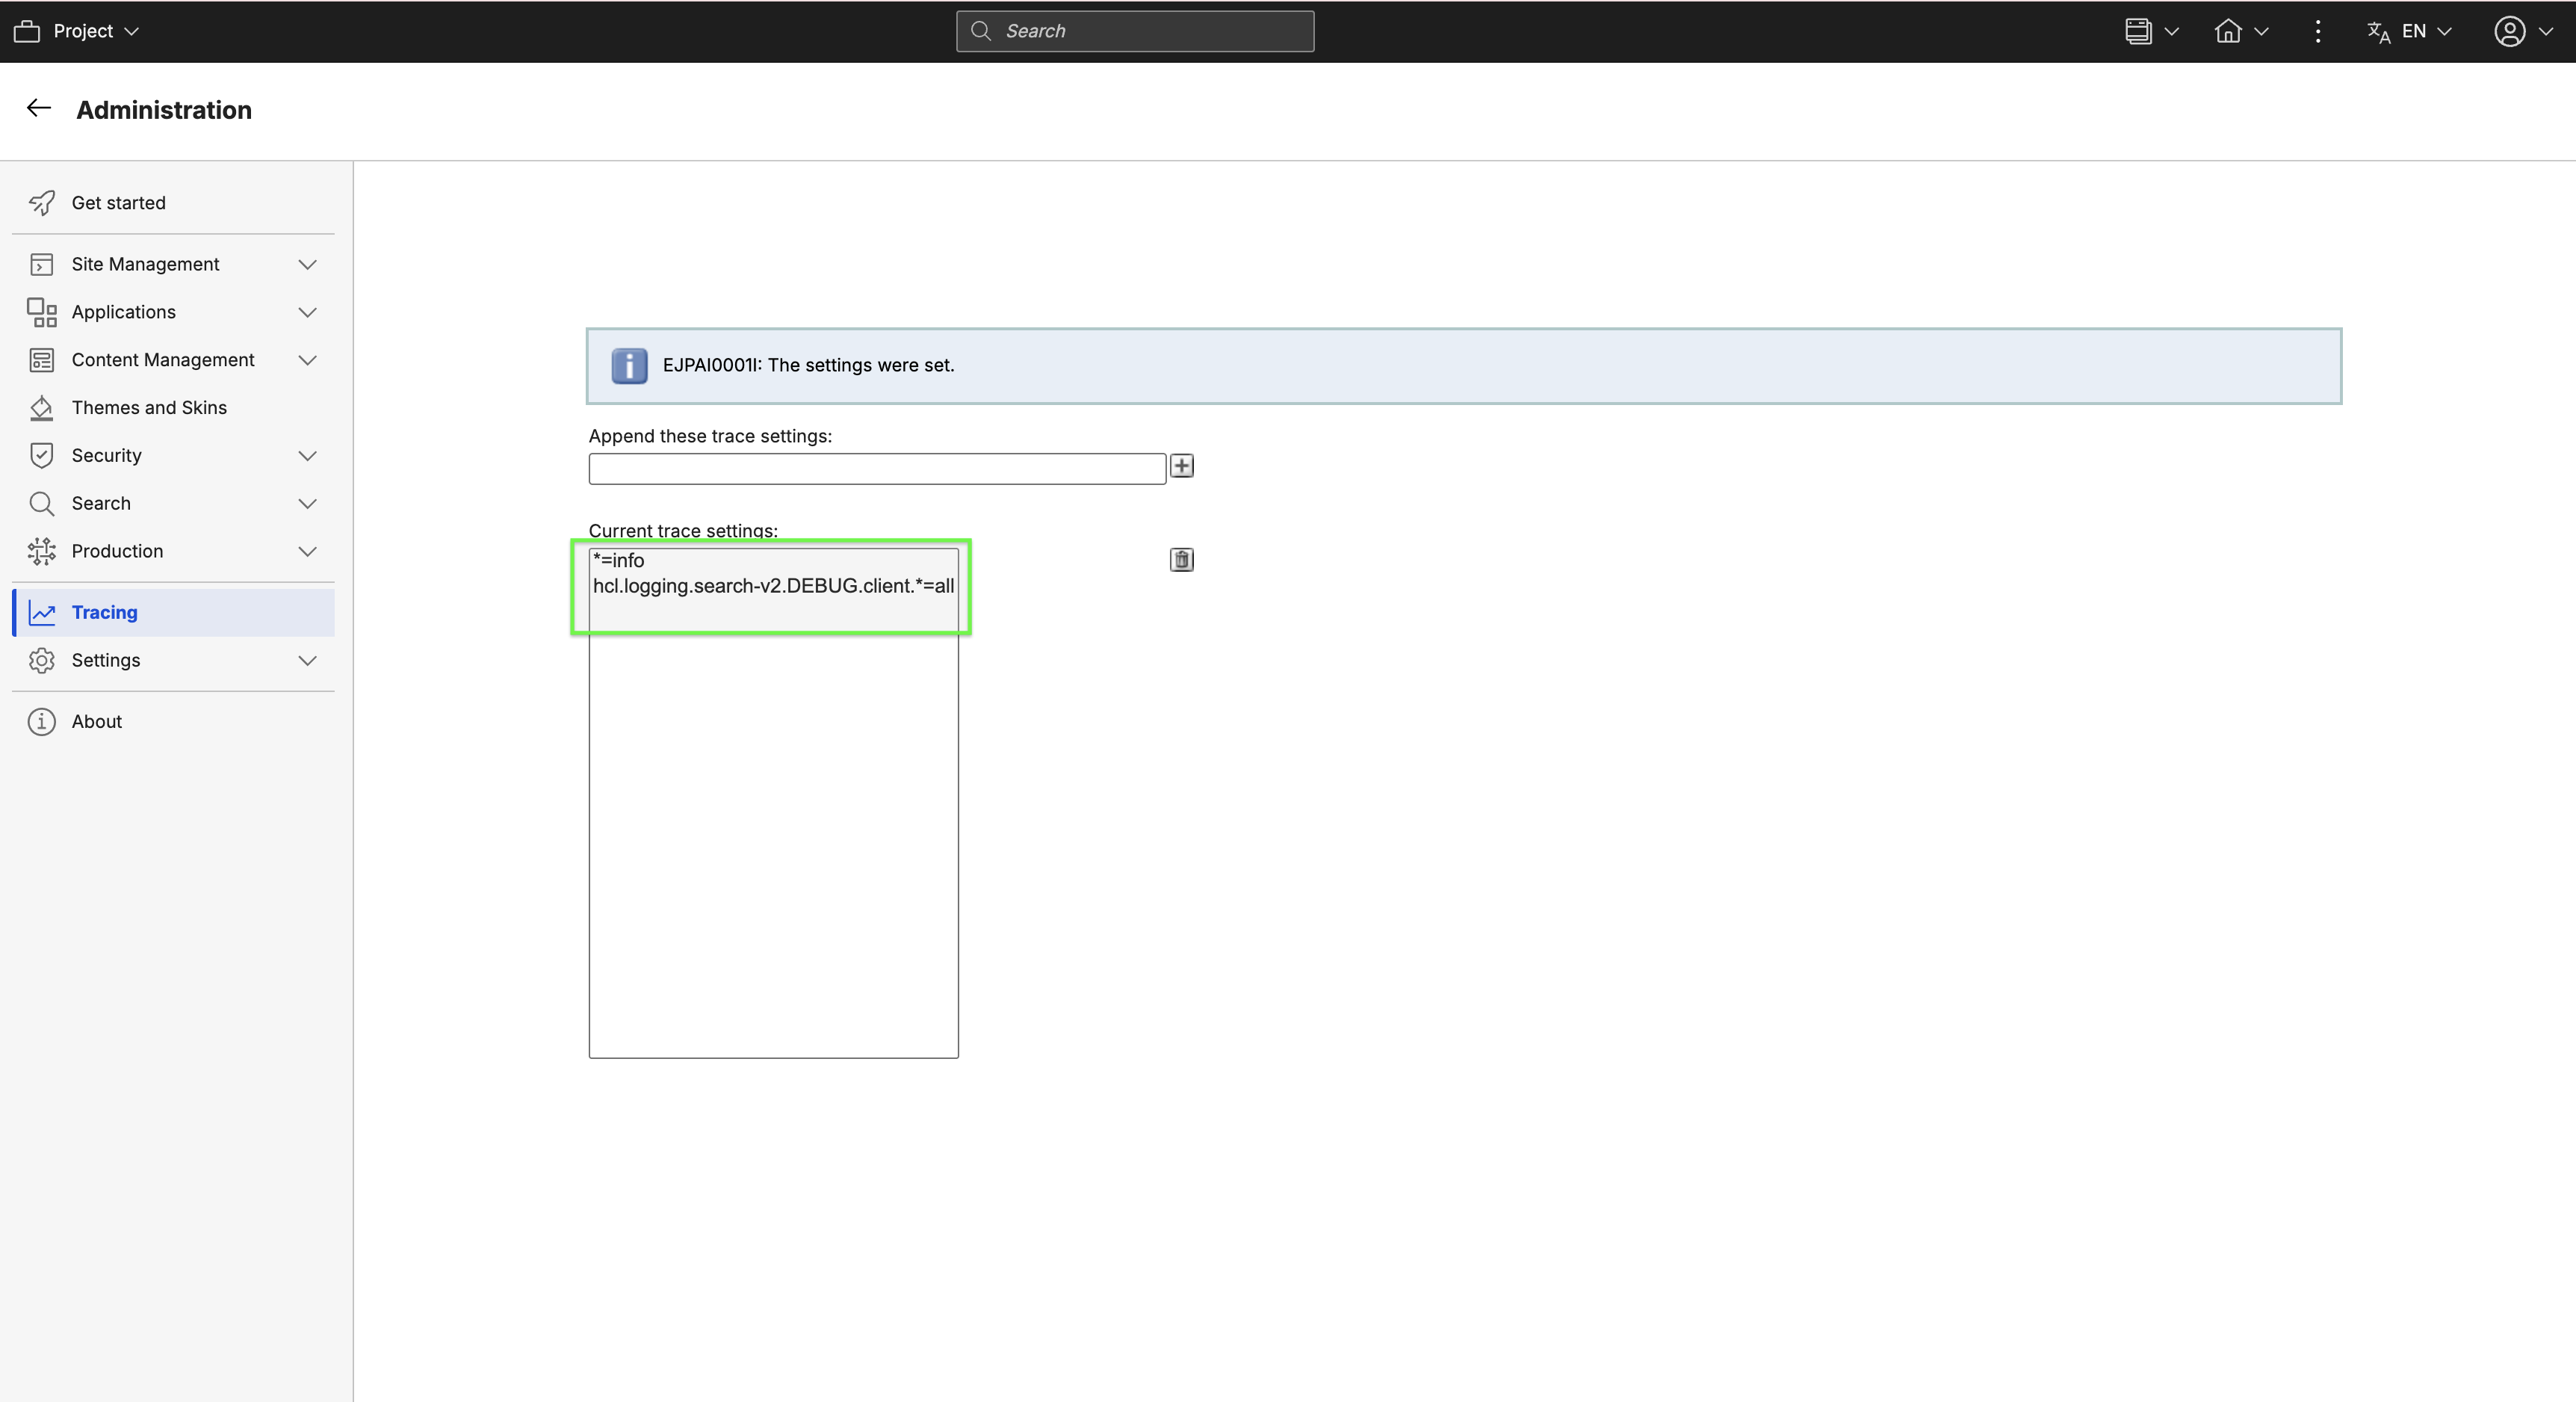2576x1402 pixels.
Task: Select the hcl.logging.search-v2 trace entry
Action: [x=773, y=586]
